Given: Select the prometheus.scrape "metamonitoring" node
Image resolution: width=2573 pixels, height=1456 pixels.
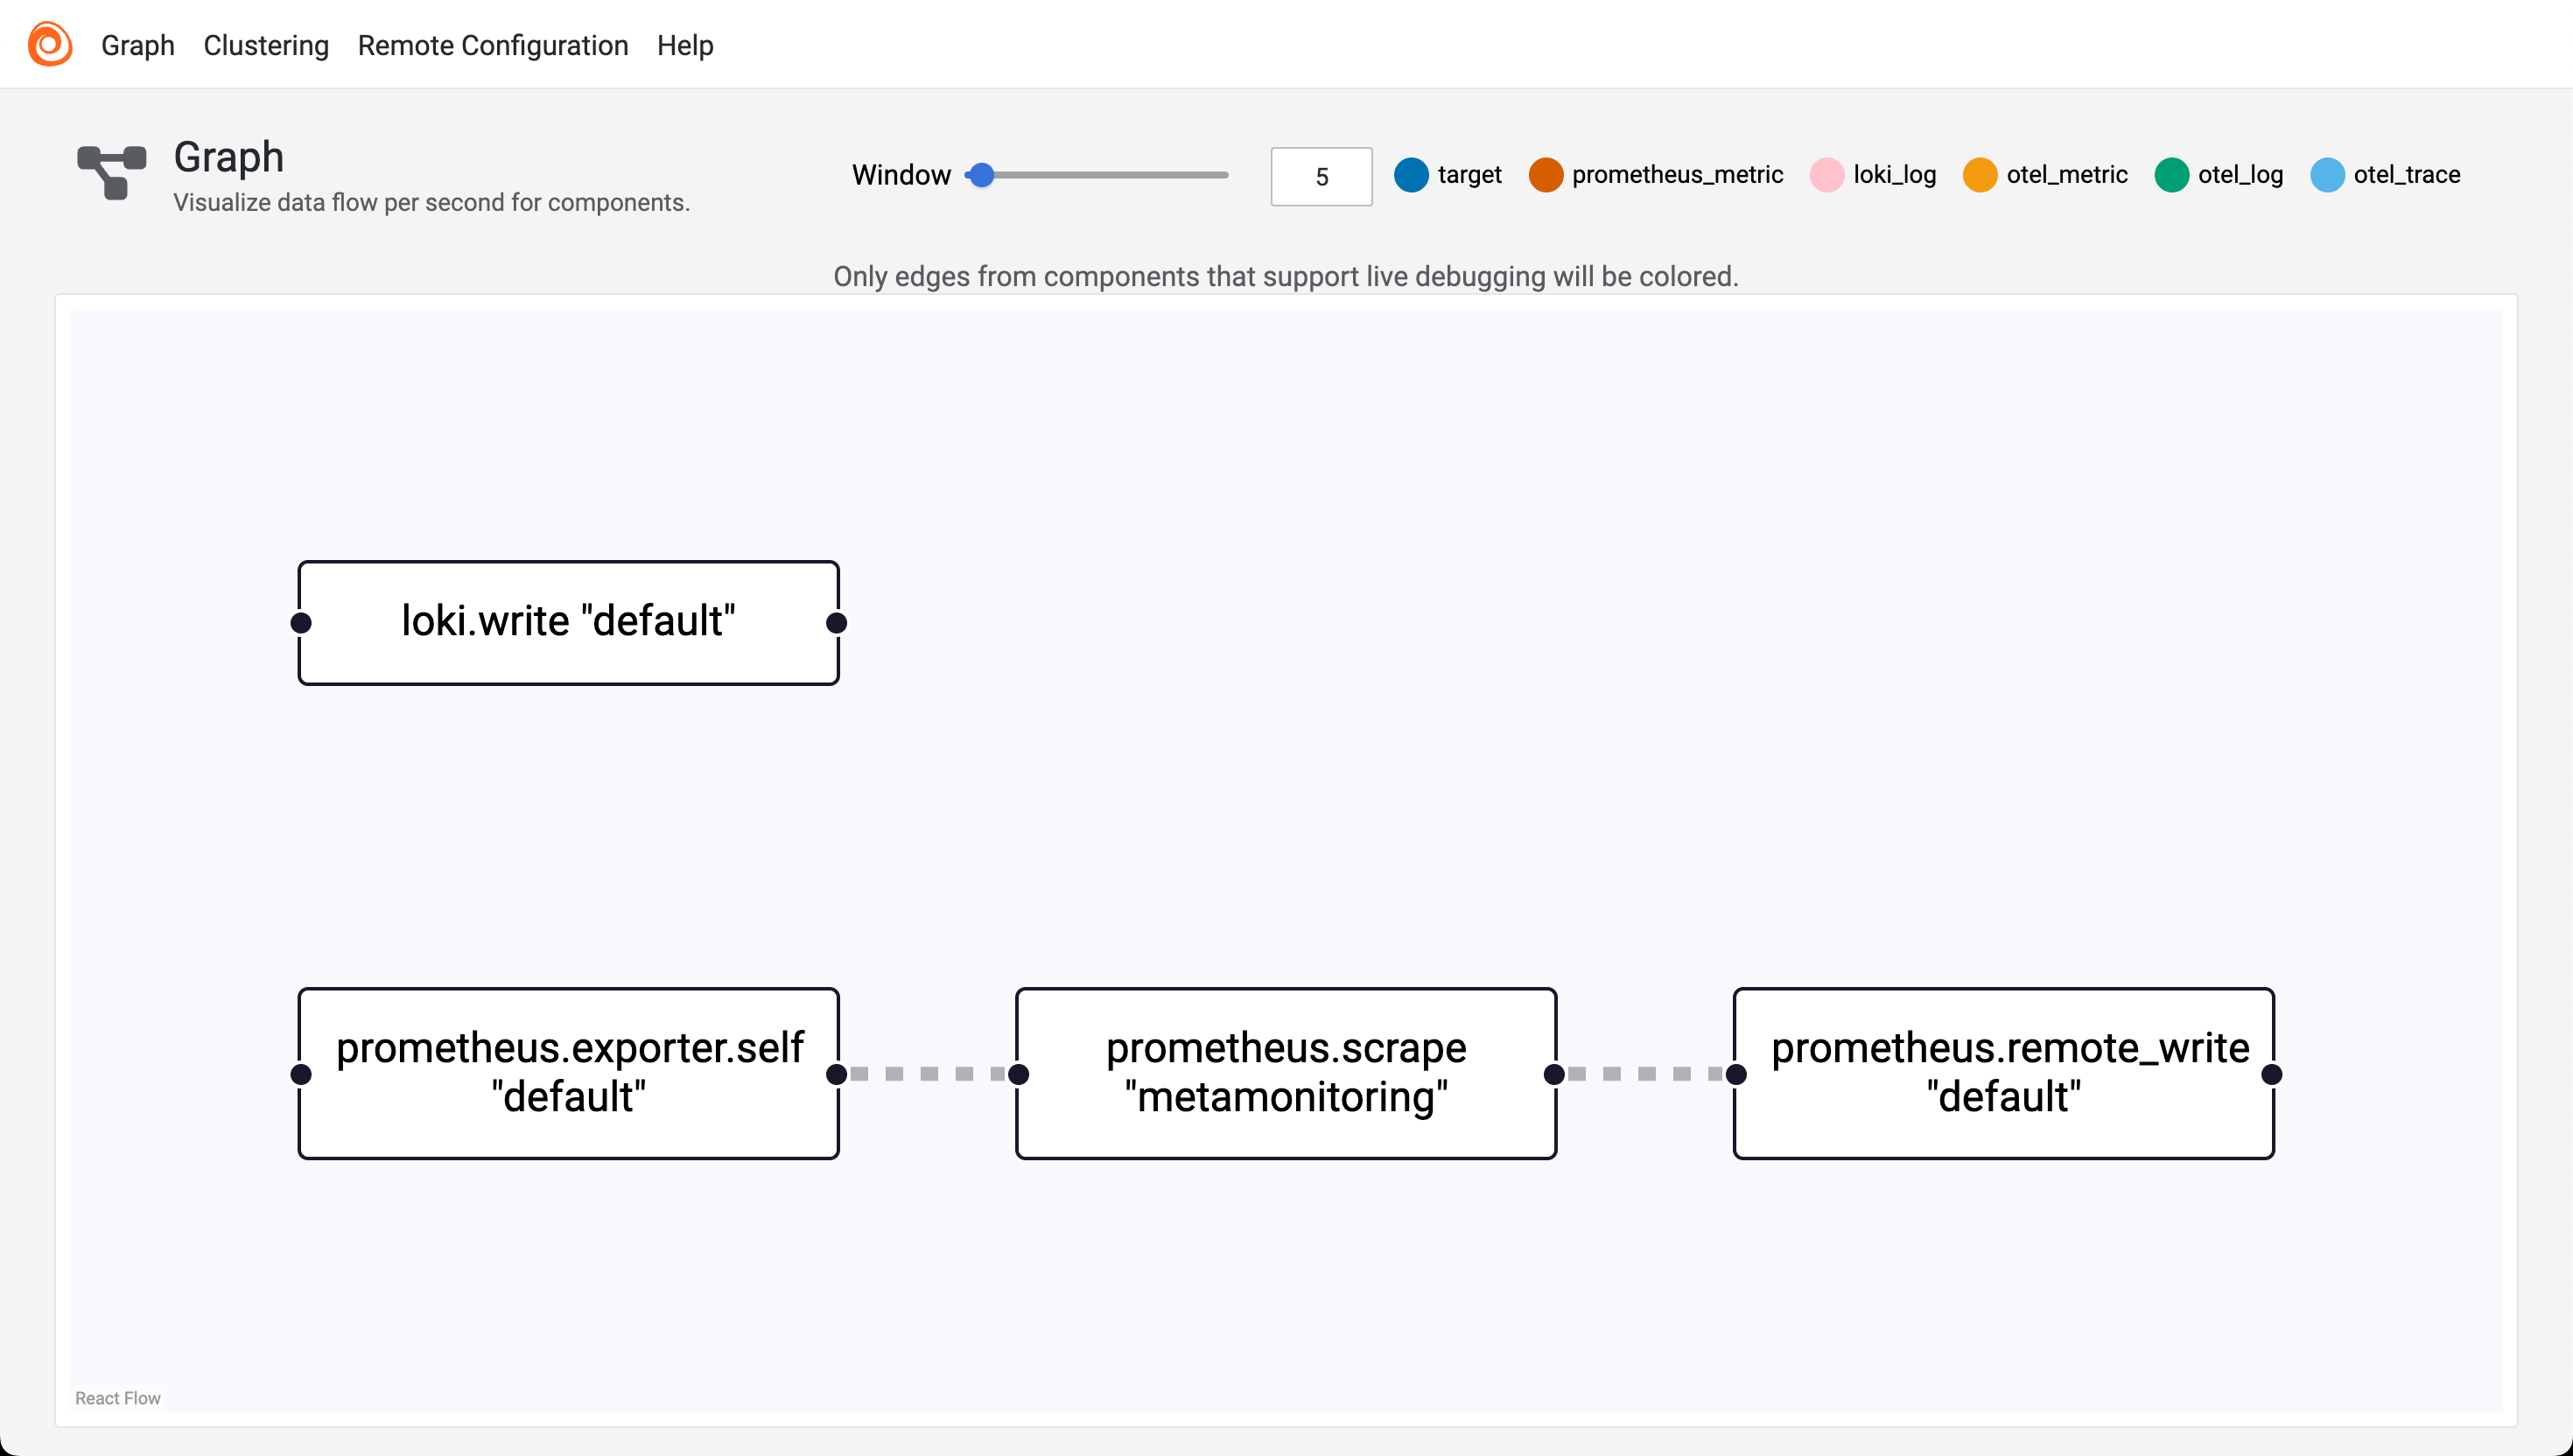Looking at the screenshot, I should click(x=1286, y=1073).
